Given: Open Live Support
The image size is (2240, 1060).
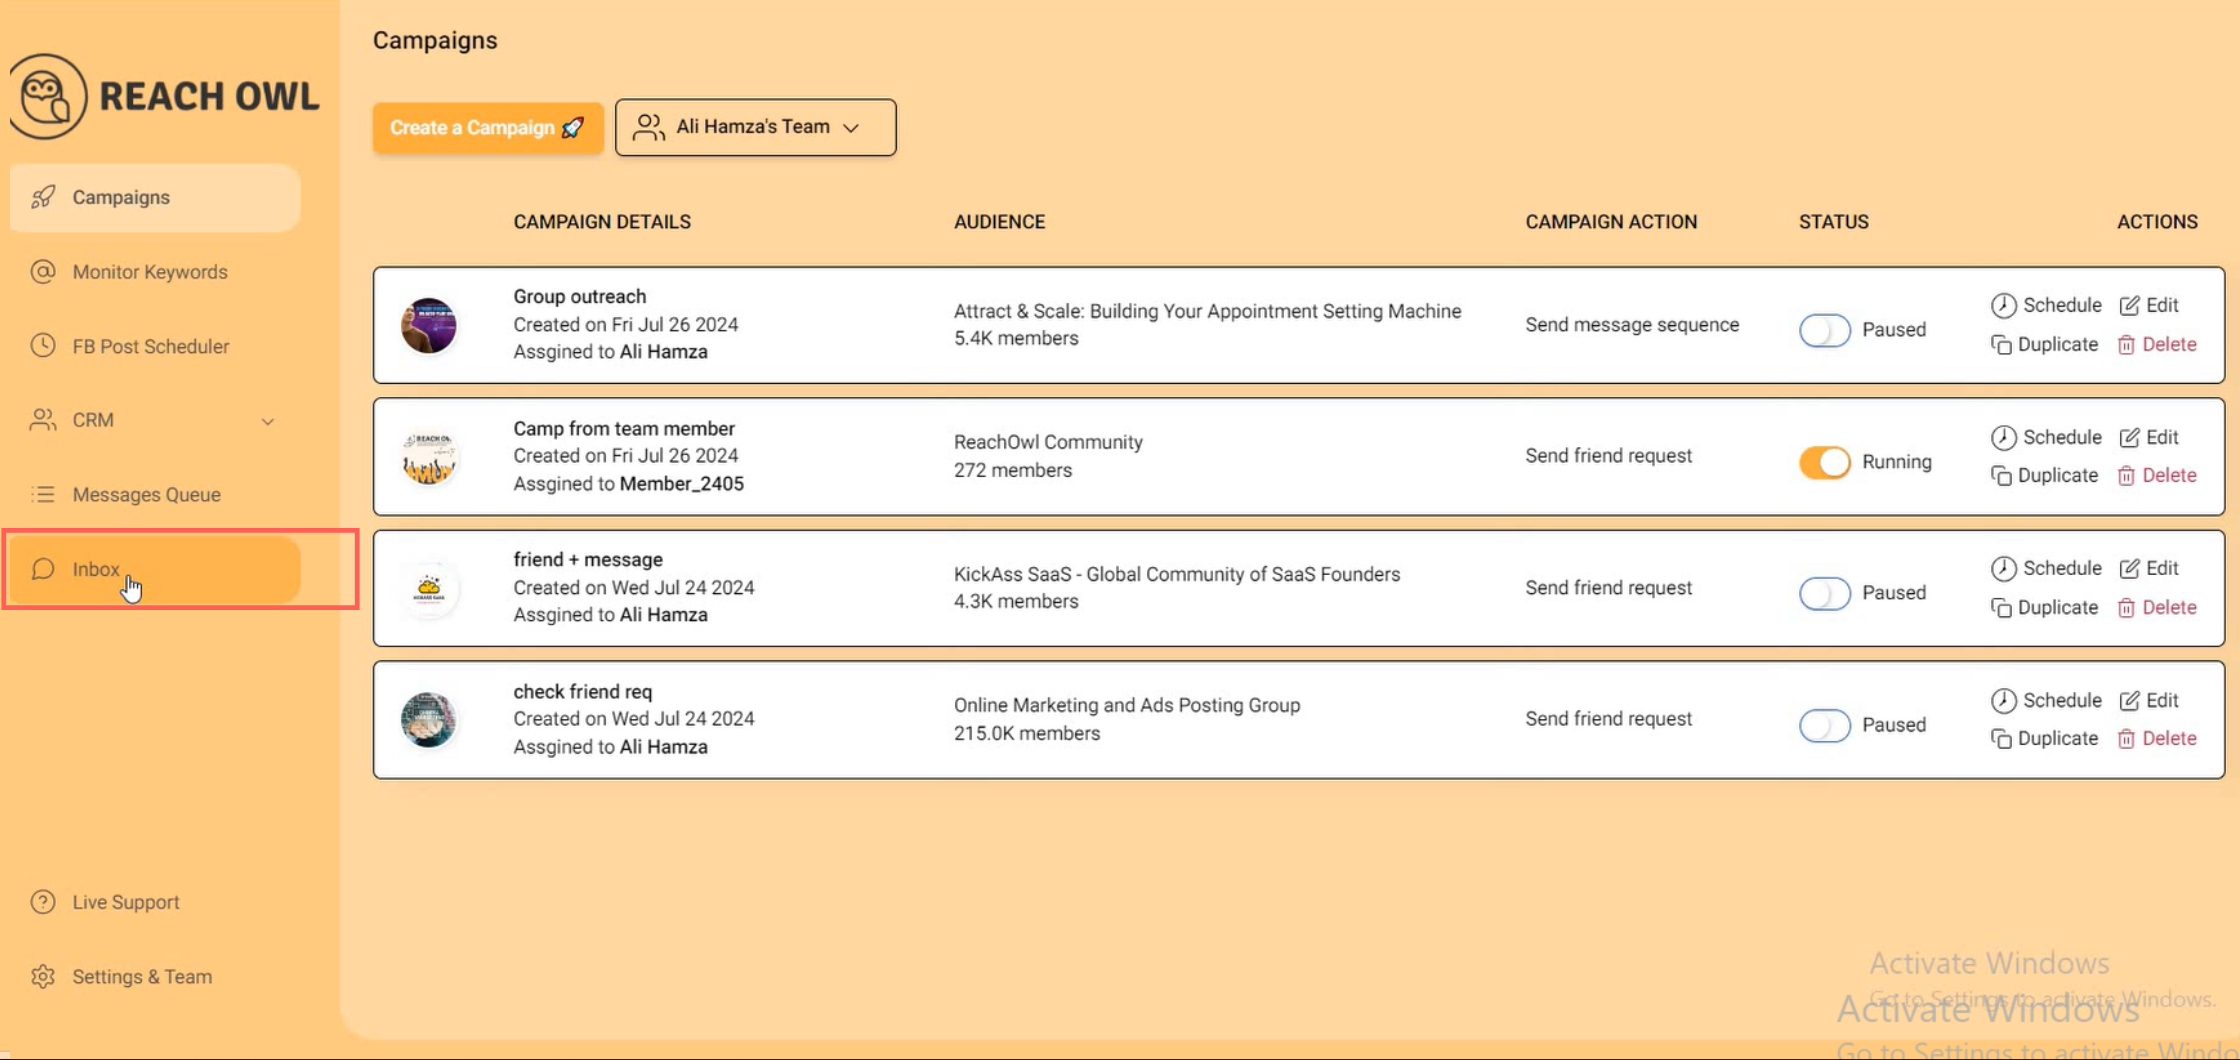Looking at the screenshot, I should click(155, 902).
